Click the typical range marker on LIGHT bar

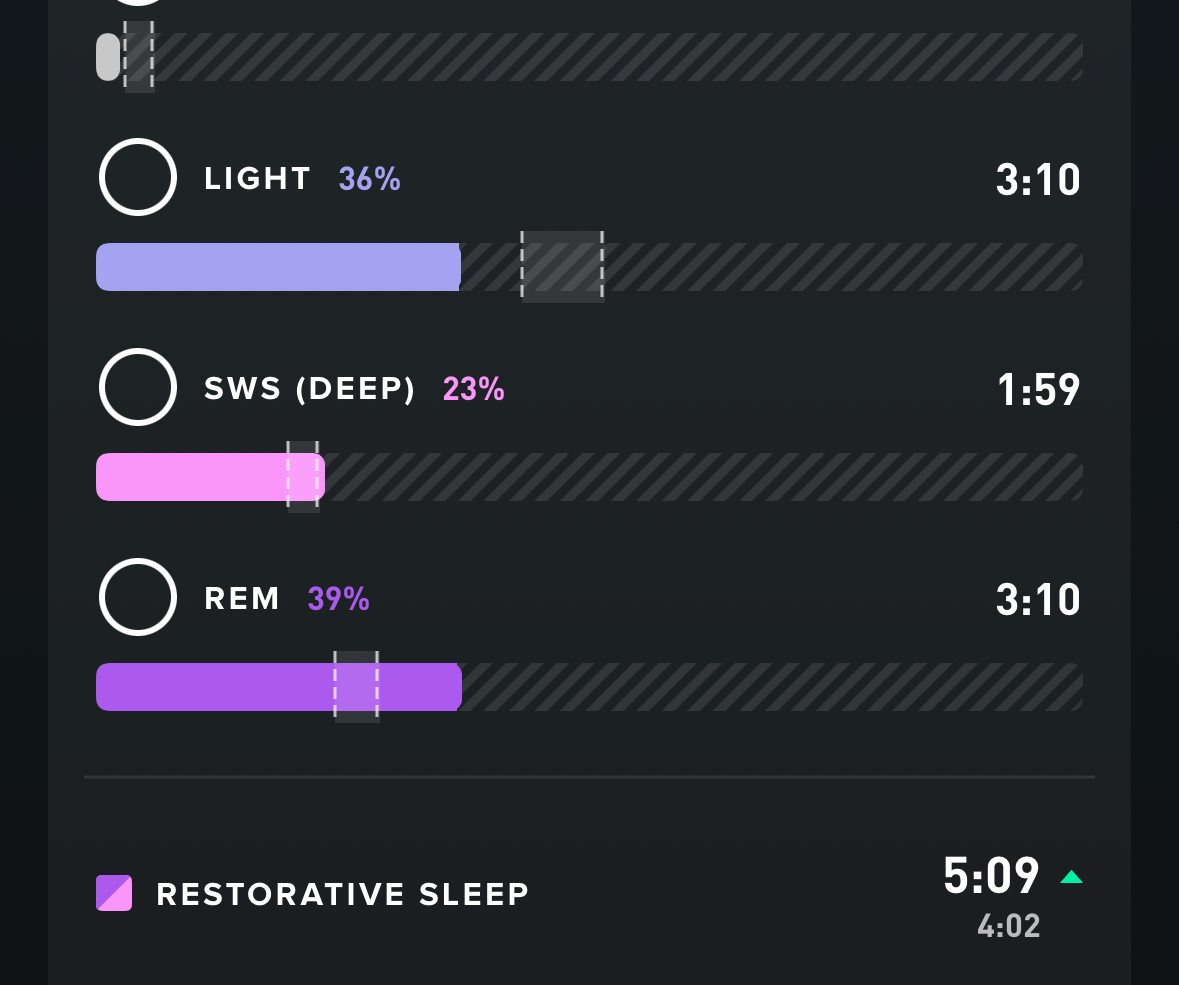point(562,267)
